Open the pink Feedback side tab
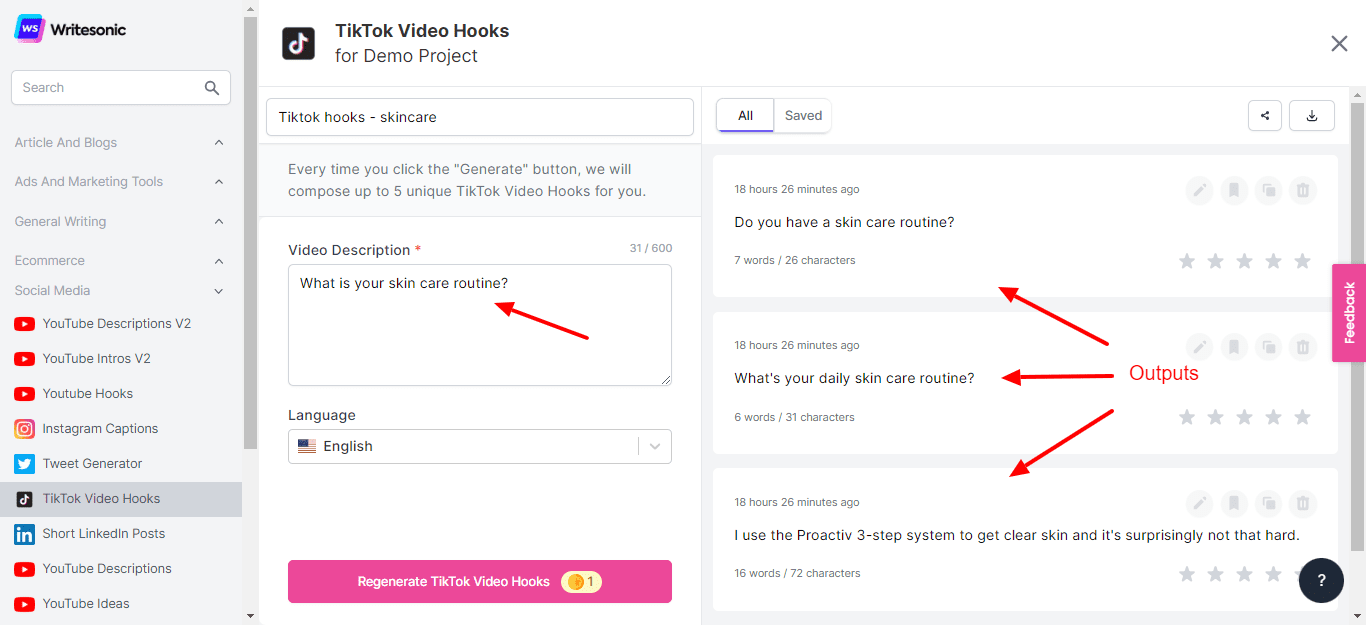Screen dimensions: 1366x625 click(1349, 313)
